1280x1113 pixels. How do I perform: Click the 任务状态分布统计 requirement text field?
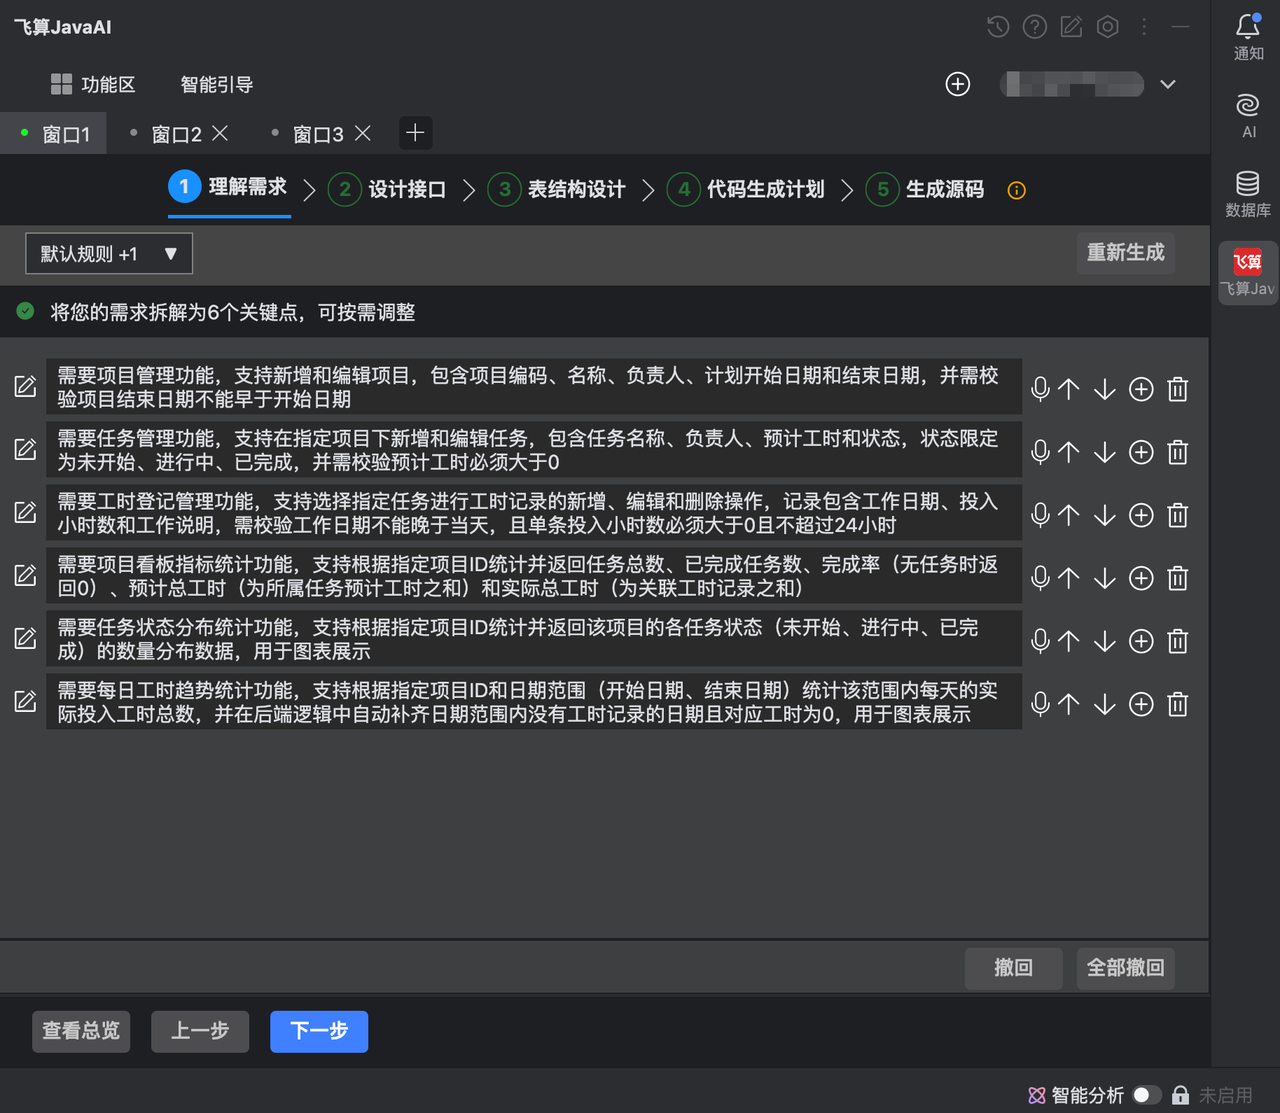click(534, 639)
